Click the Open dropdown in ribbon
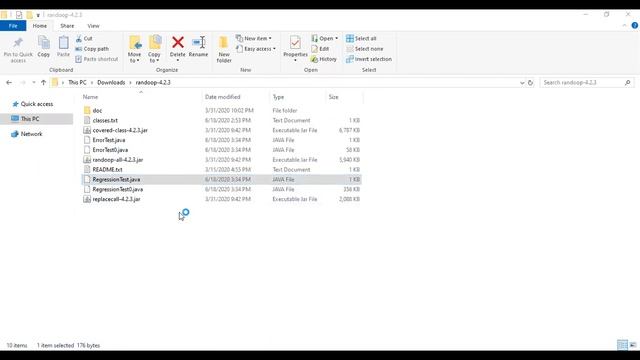640x360 pixels. click(324, 38)
